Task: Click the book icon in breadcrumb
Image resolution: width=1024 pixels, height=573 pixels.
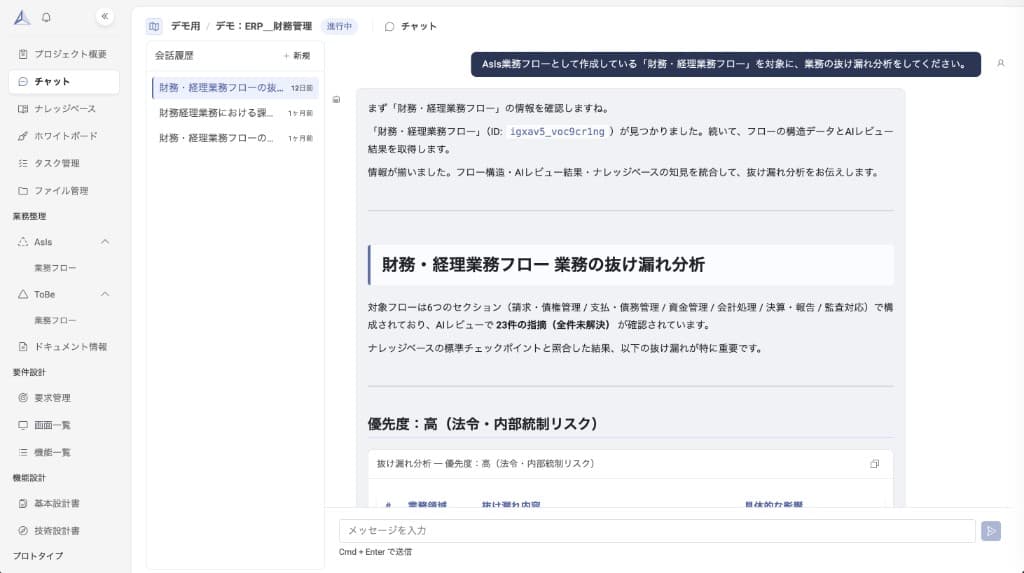Action: 154,26
